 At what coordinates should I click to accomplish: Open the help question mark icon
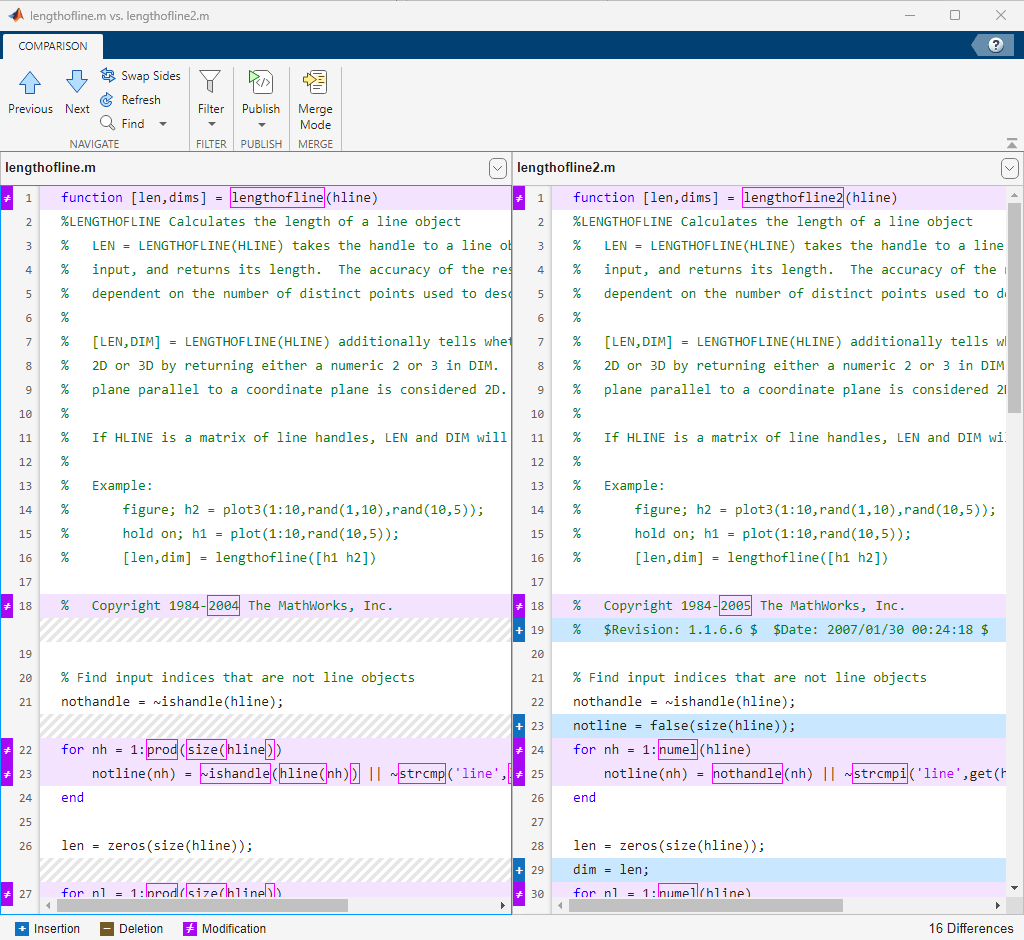click(995, 45)
